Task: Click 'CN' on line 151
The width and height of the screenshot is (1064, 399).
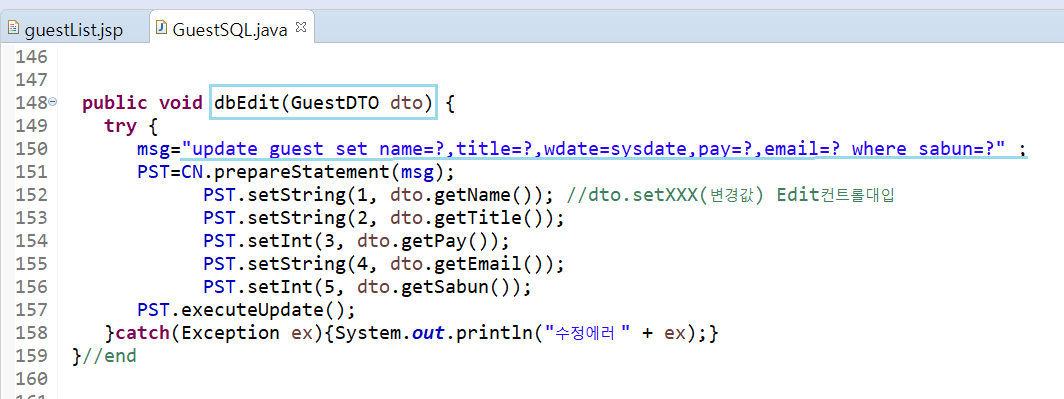Action: pyautogui.click(x=193, y=172)
